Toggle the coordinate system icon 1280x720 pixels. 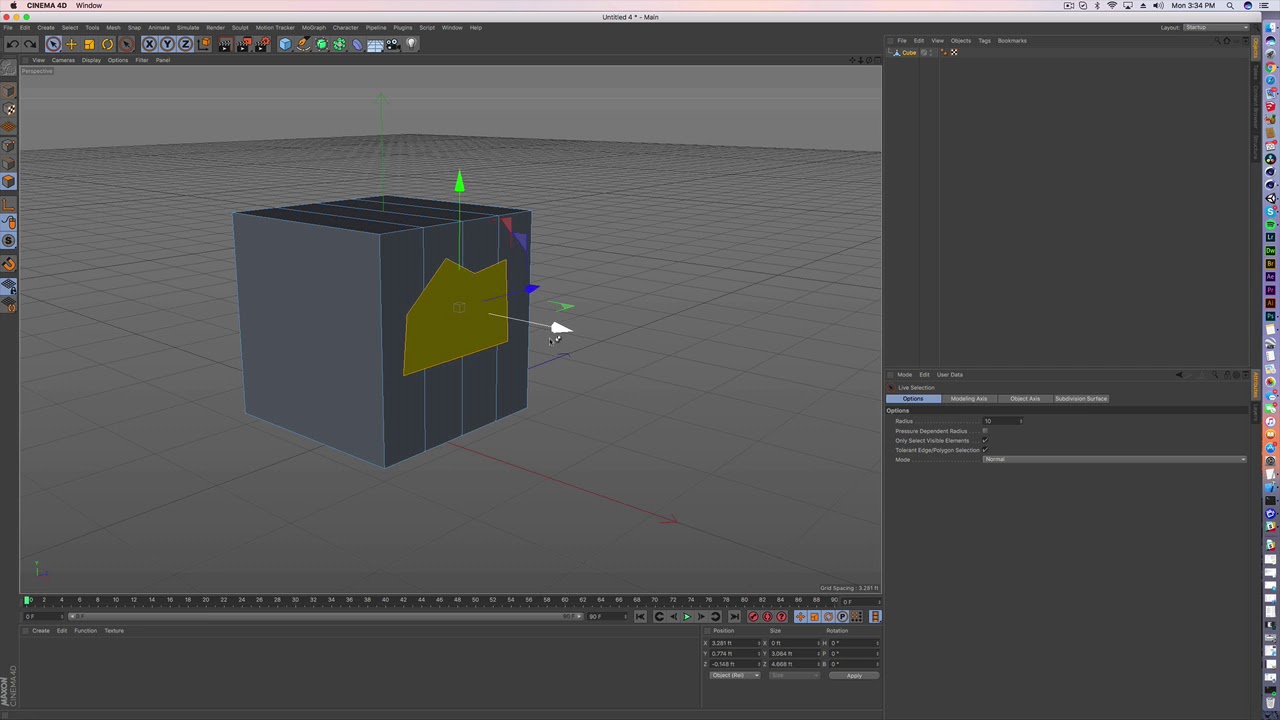(204, 44)
